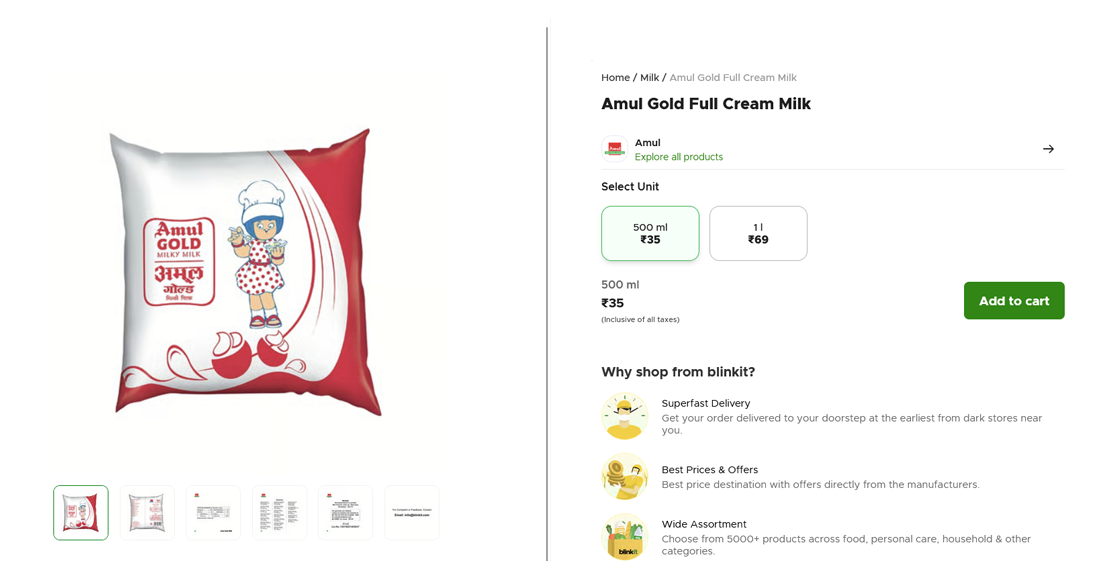Select the 1 l unit option
This screenshot has height=580, width=1100.
(x=758, y=233)
